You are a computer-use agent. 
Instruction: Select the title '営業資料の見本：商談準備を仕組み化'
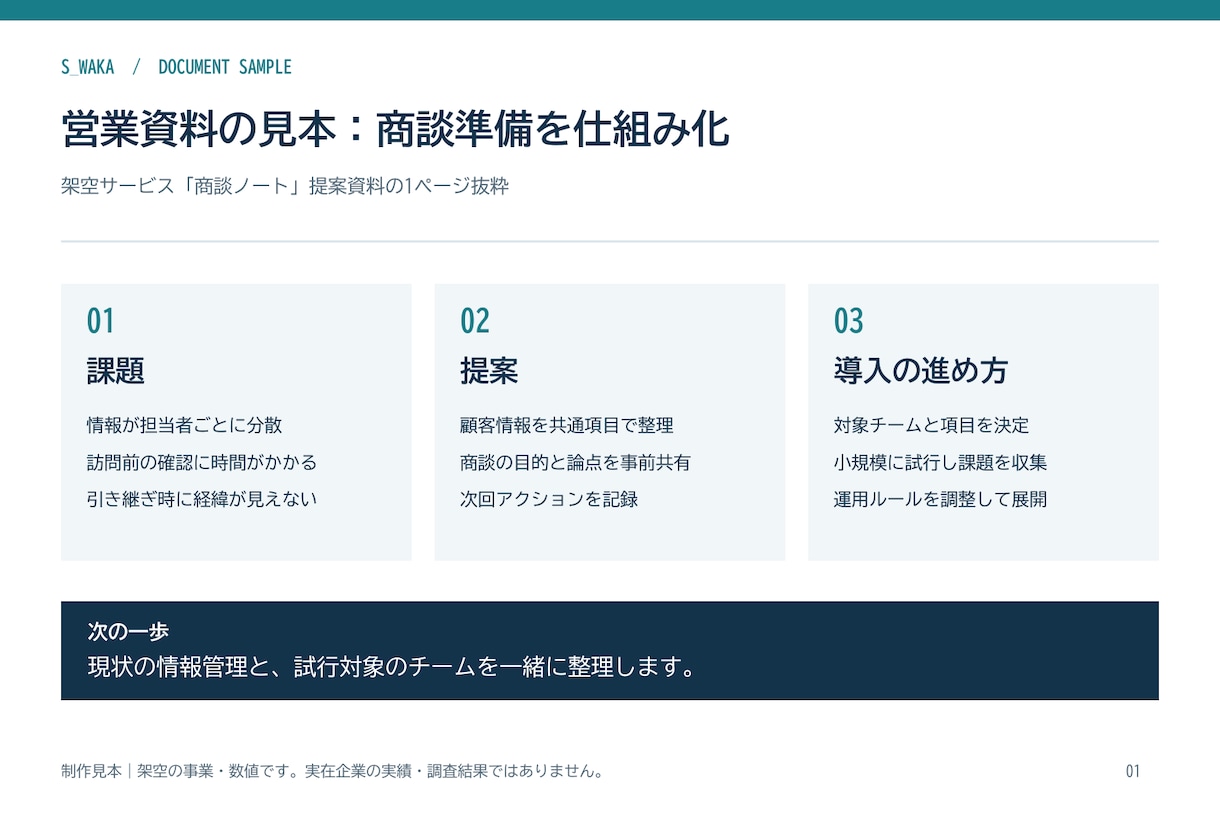395,130
